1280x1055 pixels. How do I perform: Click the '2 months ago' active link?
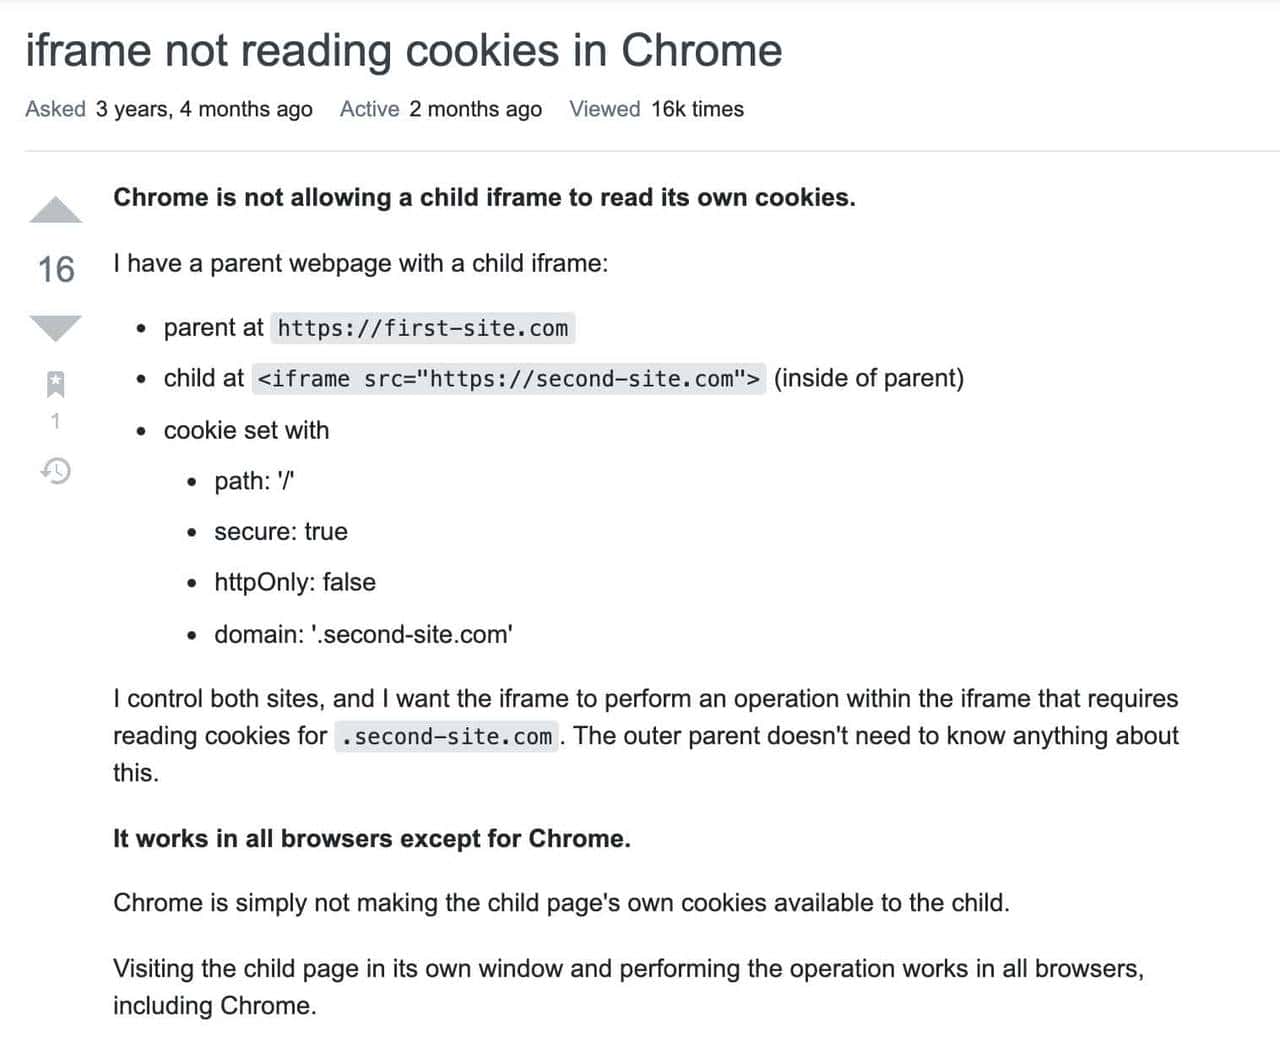[475, 109]
